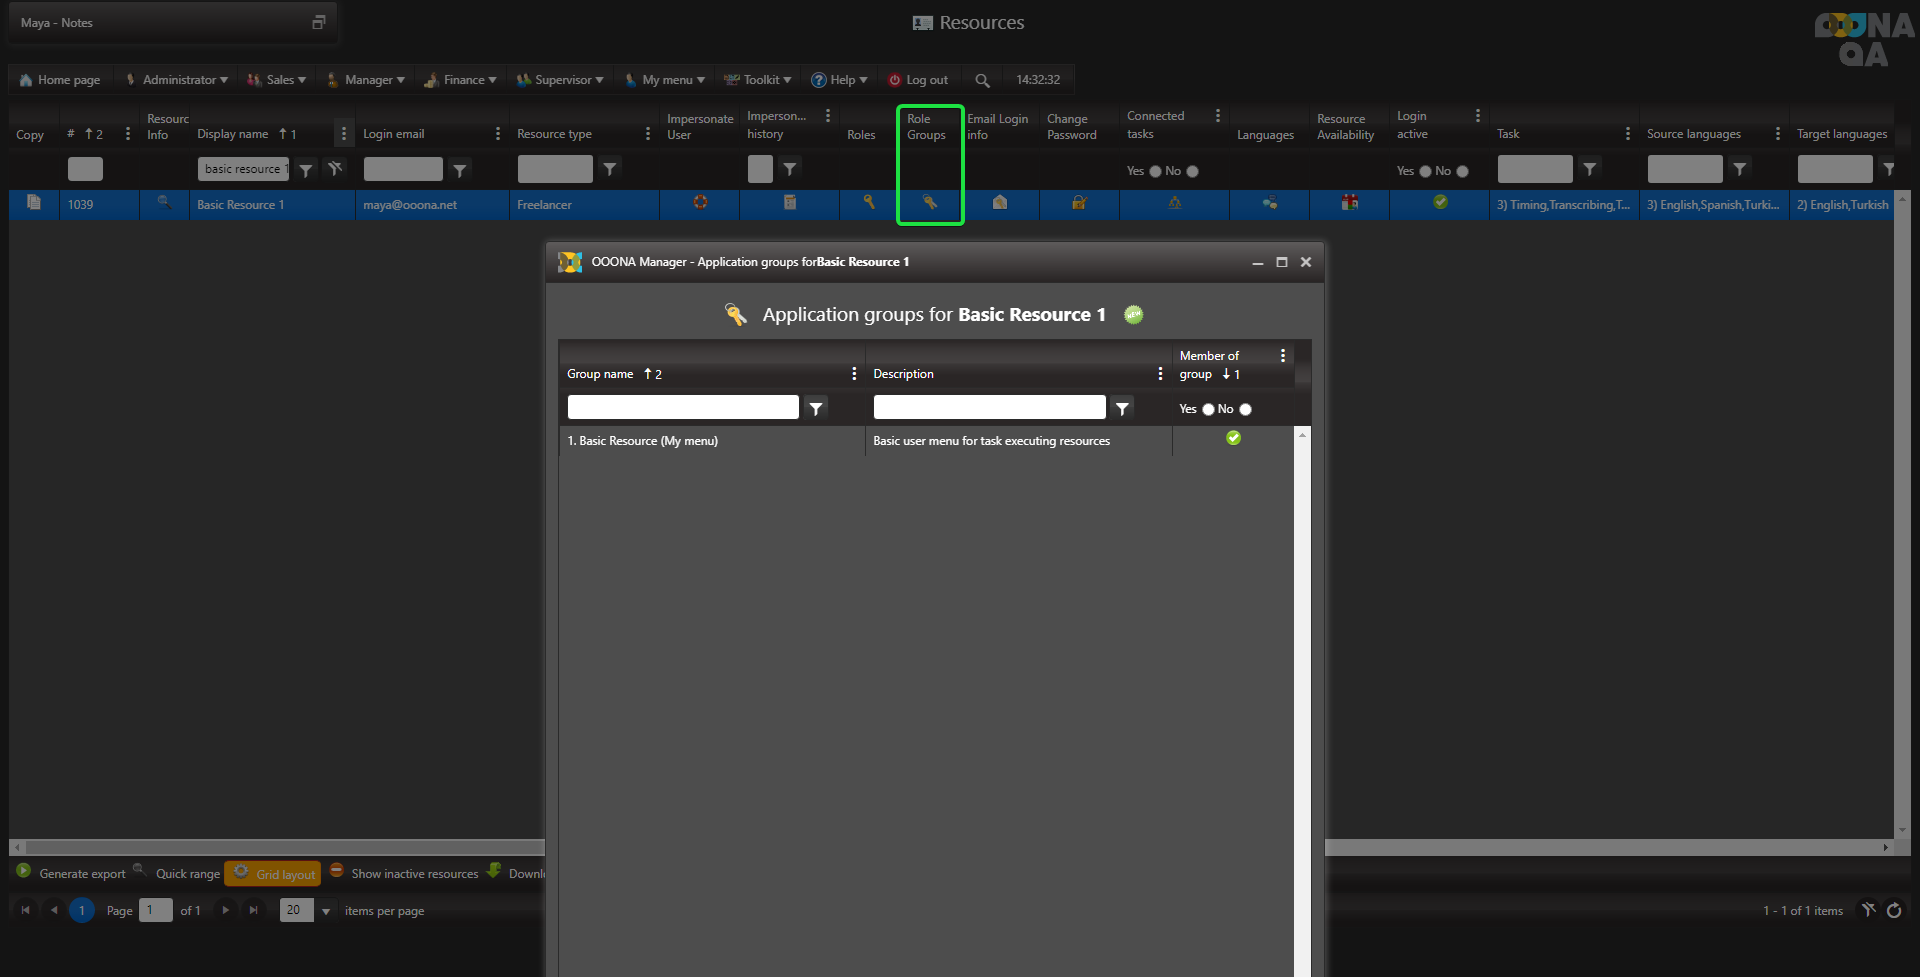The width and height of the screenshot is (1920, 977).
Task: Select Yes radio under Login active
Action: [x=1425, y=171]
